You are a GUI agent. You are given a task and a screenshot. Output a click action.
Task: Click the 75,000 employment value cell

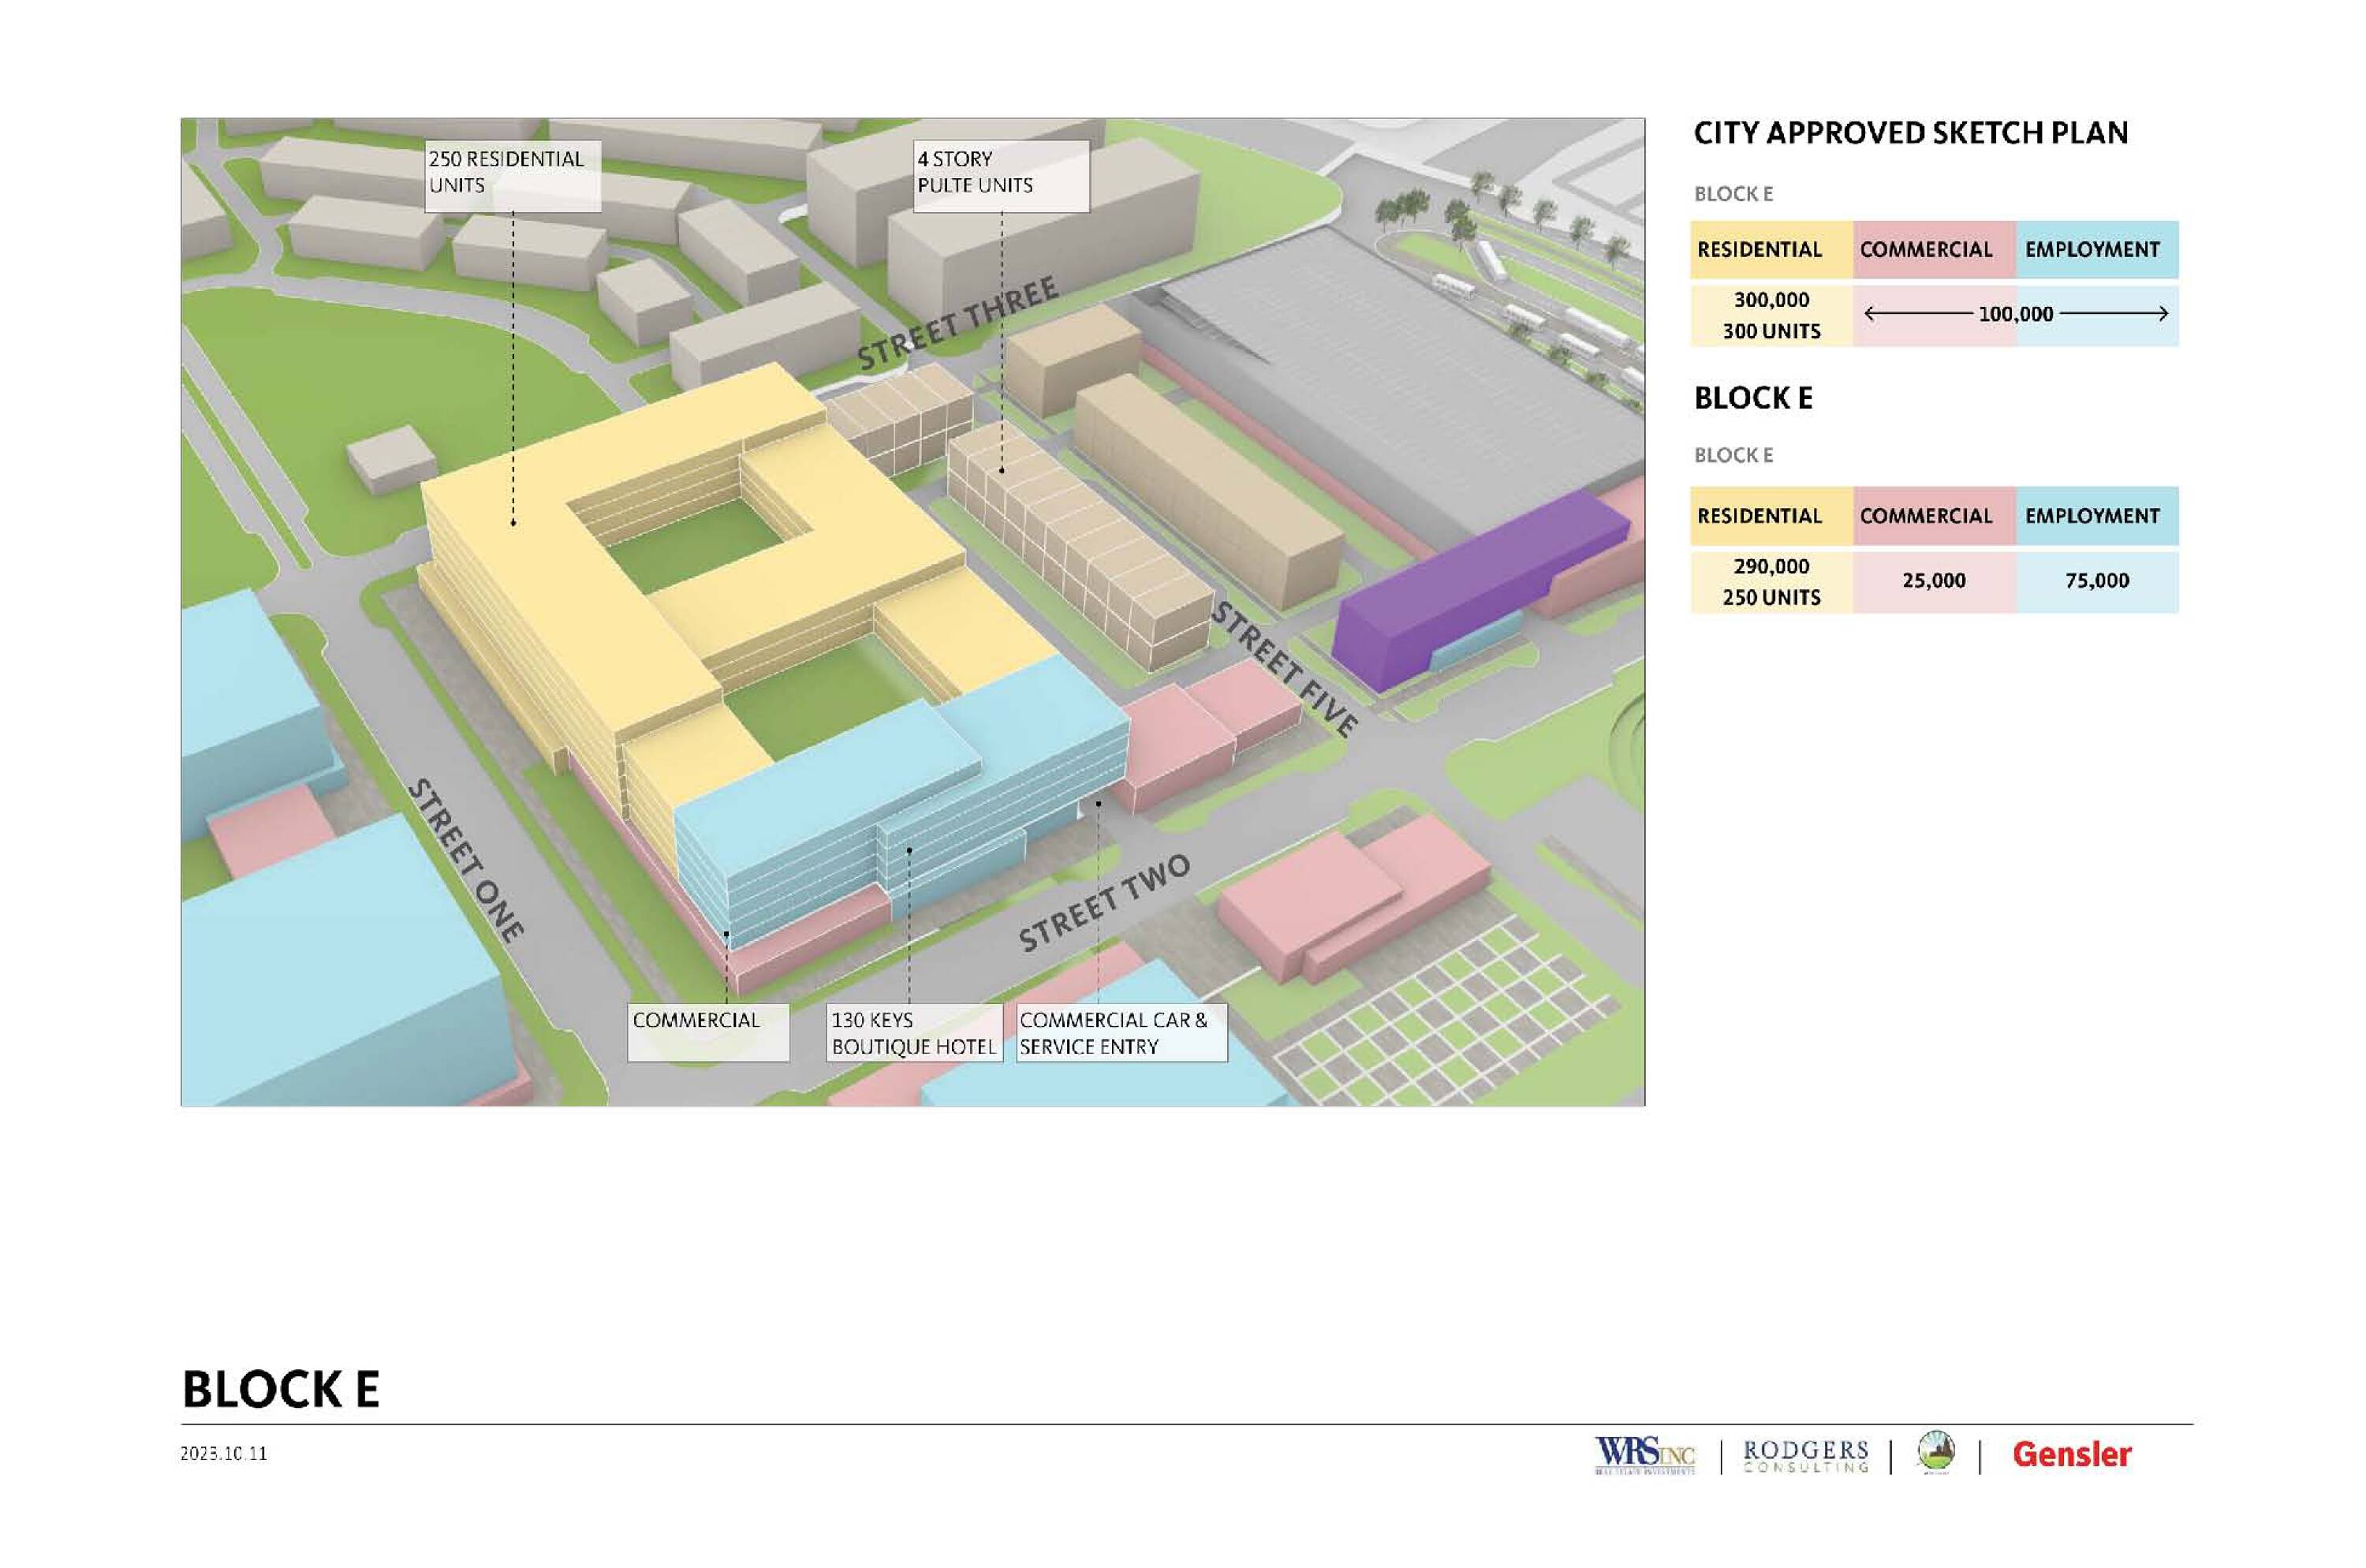pos(2096,581)
